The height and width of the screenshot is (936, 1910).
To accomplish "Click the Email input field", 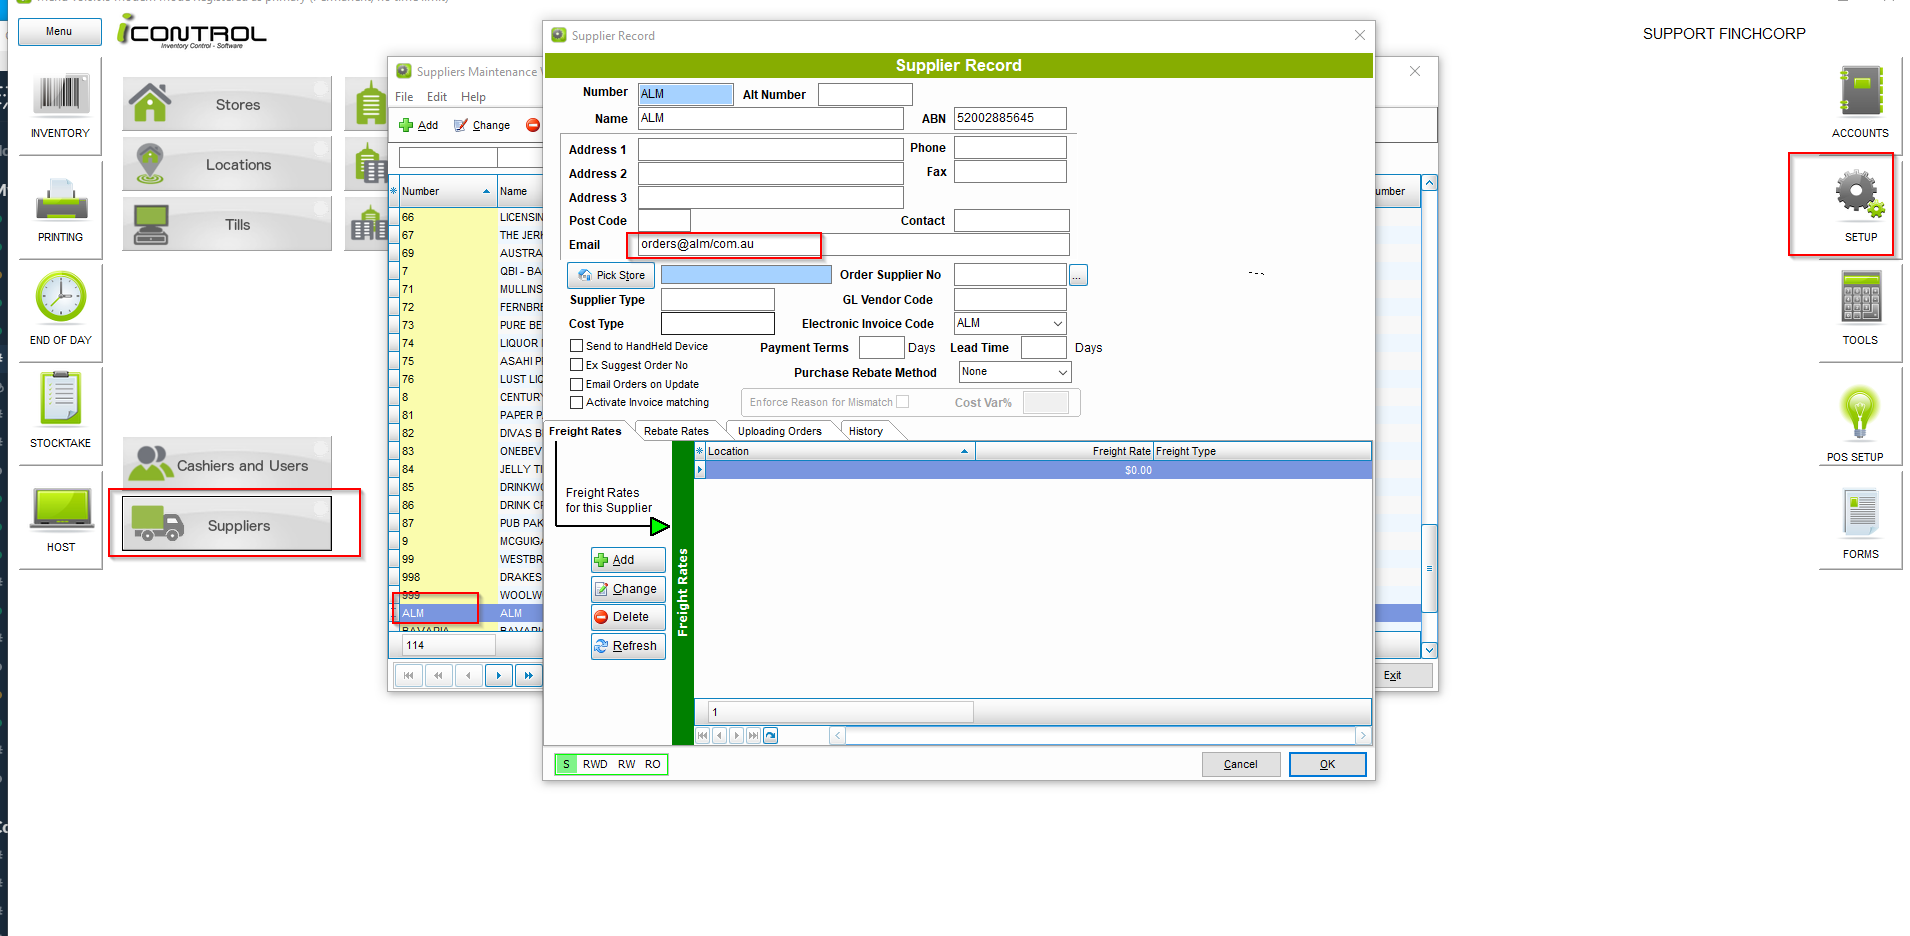I will click(x=854, y=244).
